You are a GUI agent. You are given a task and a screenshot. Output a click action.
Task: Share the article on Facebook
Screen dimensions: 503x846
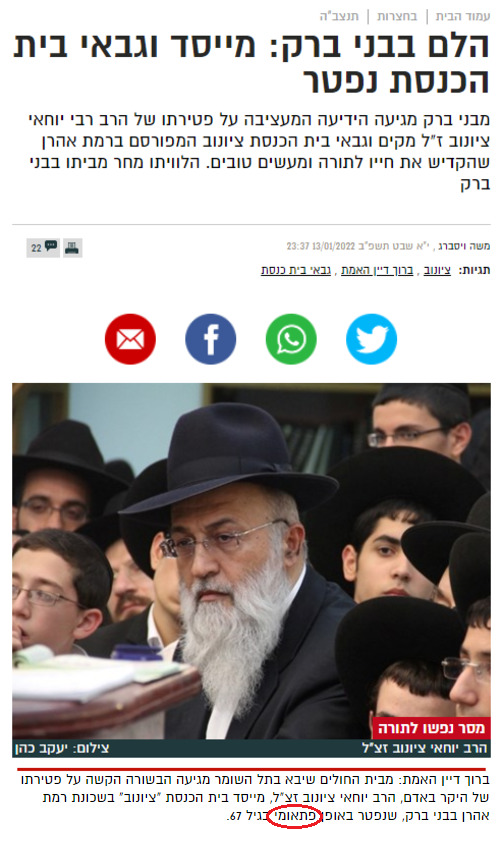[210, 339]
